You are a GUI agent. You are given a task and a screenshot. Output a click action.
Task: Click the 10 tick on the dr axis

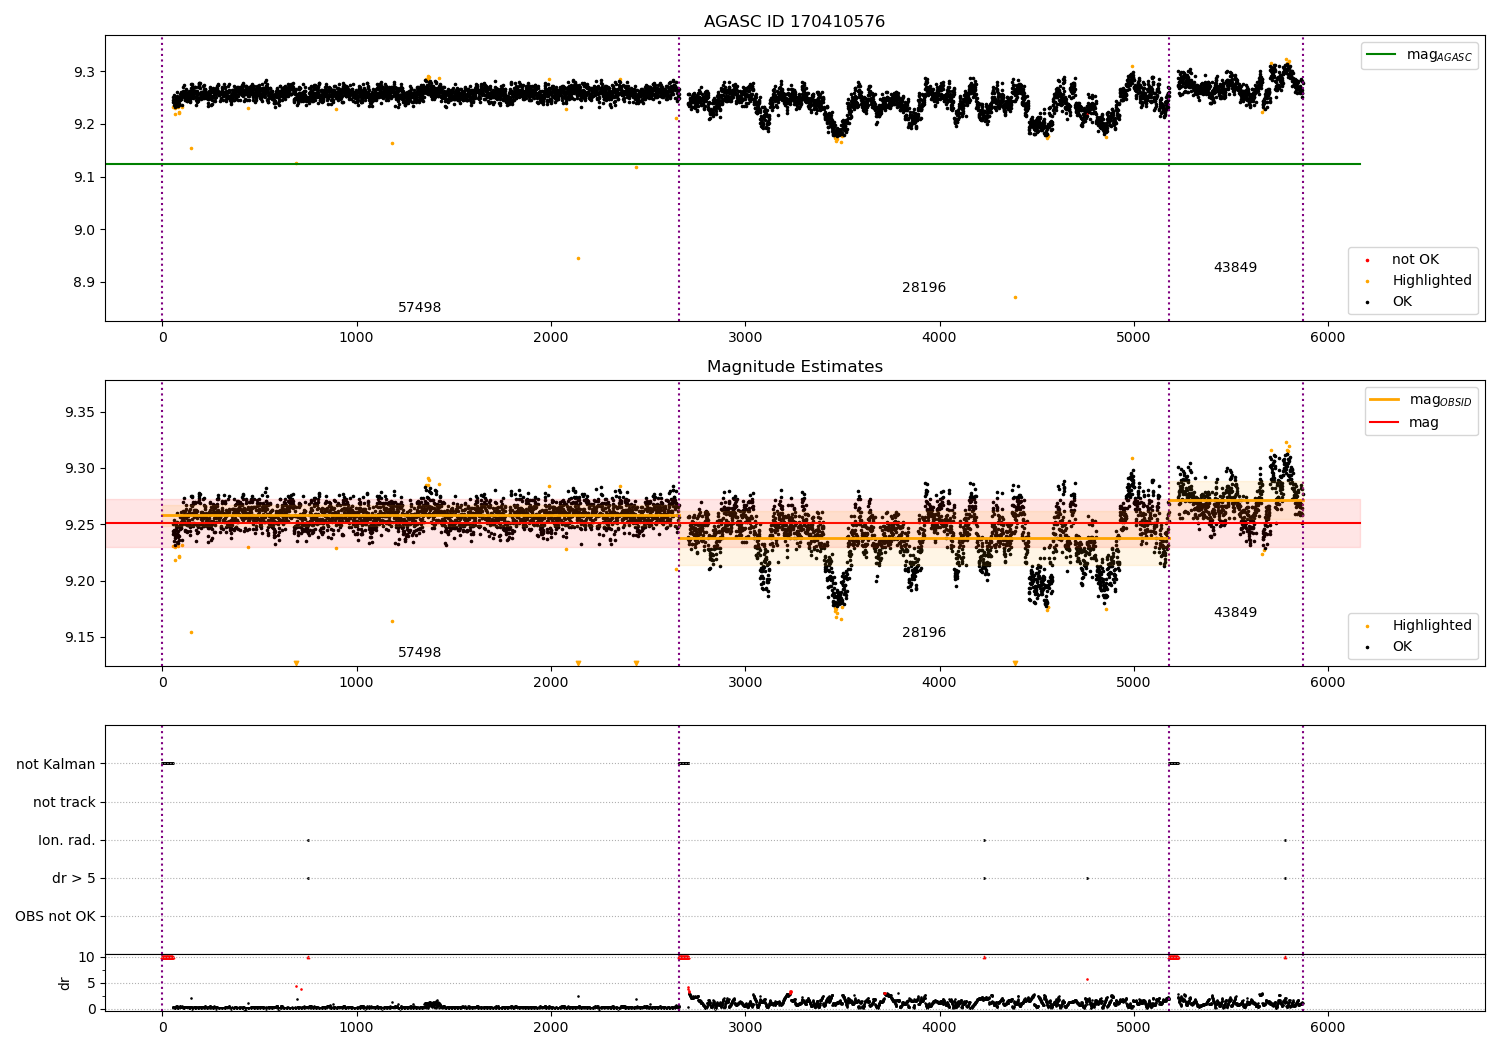point(87,958)
